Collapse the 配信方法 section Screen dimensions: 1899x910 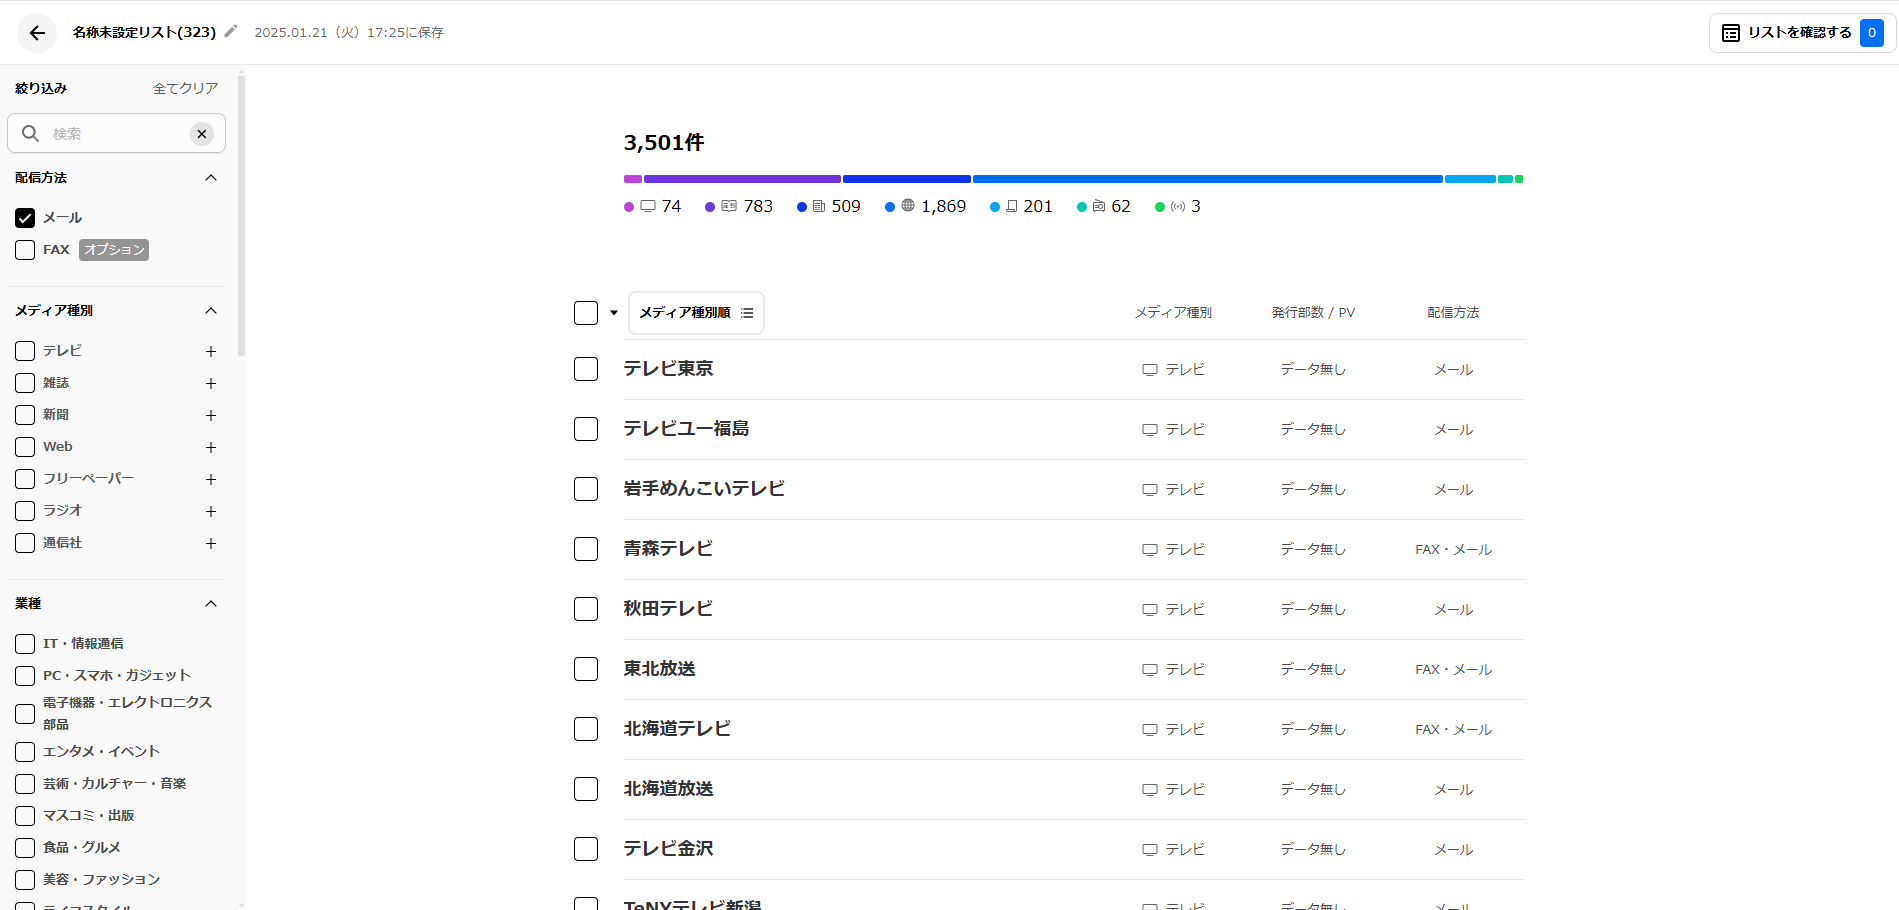(211, 178)
